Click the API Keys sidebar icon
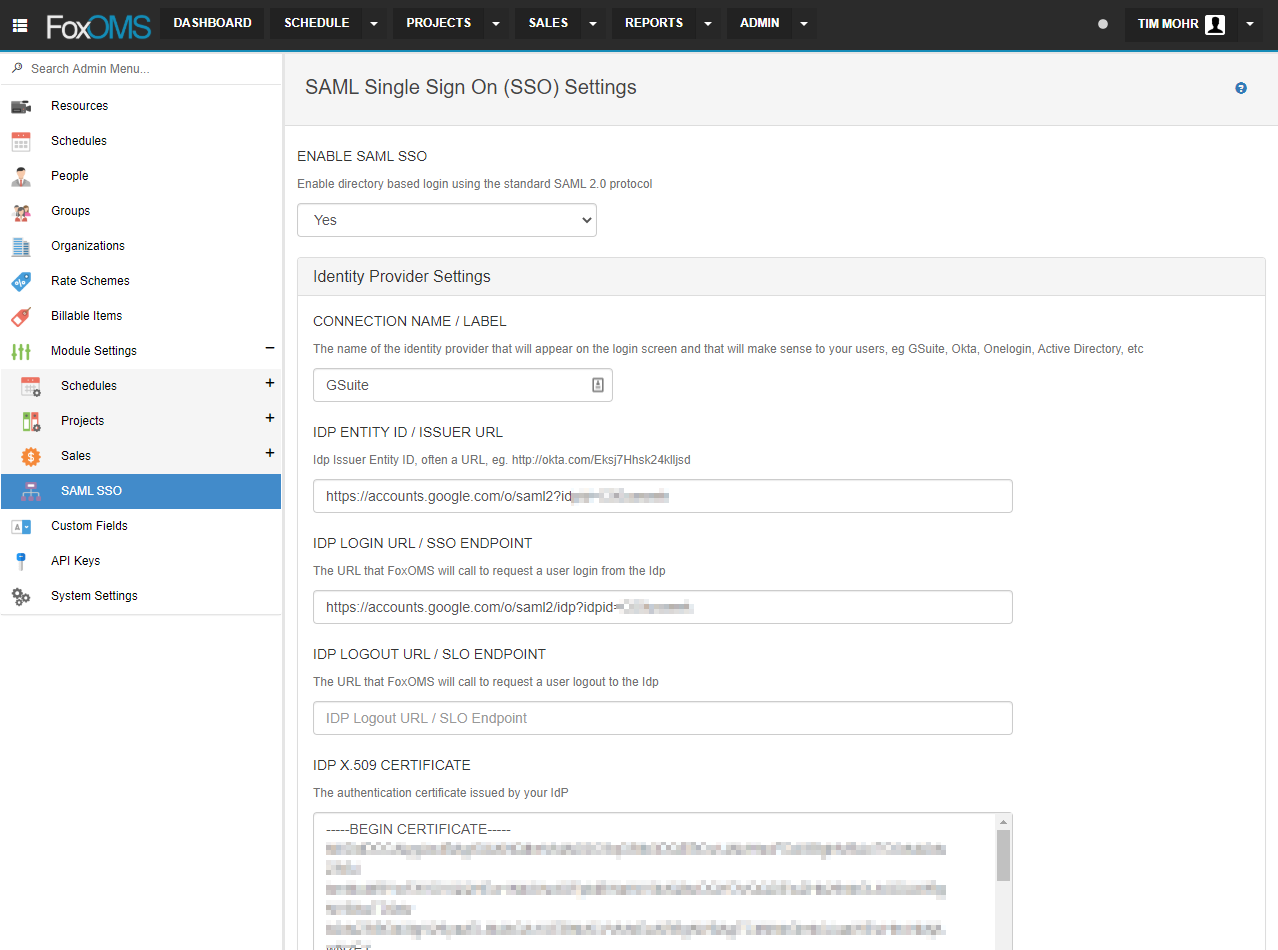1278x950 pixels. (x=22, y=560)
